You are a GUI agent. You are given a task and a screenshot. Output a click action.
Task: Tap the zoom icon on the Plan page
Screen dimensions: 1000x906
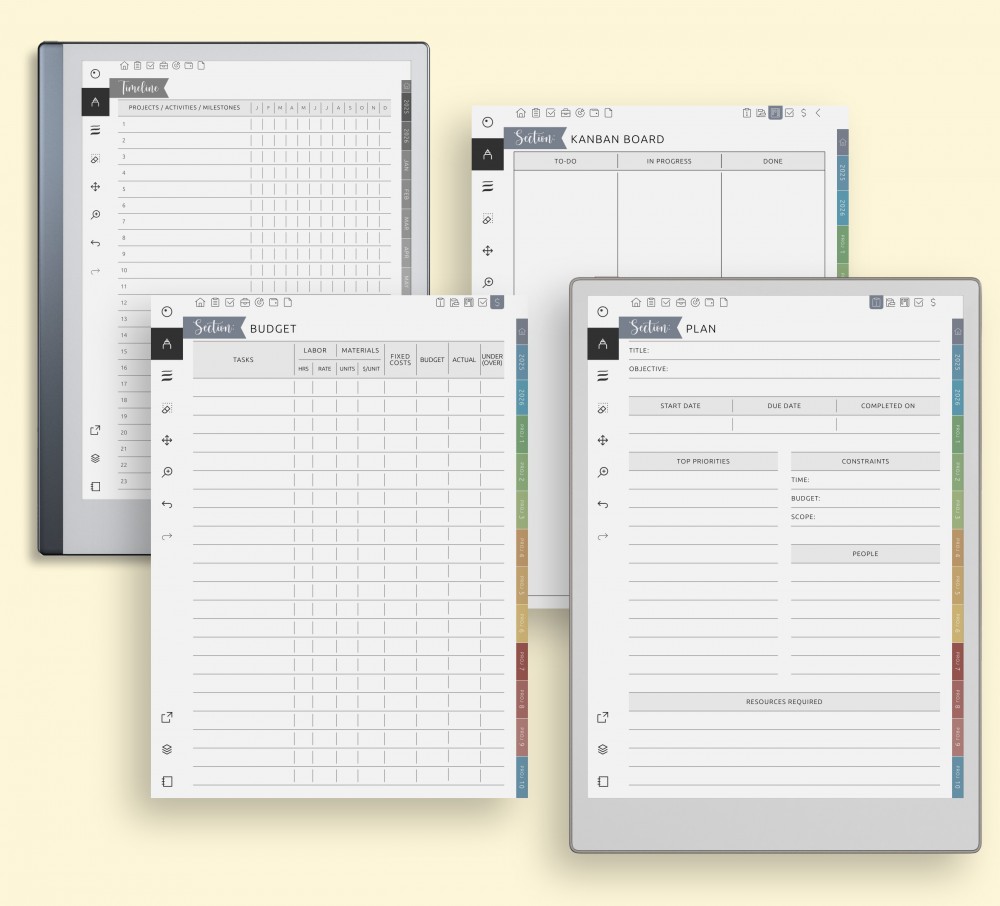tap(602, 472)
